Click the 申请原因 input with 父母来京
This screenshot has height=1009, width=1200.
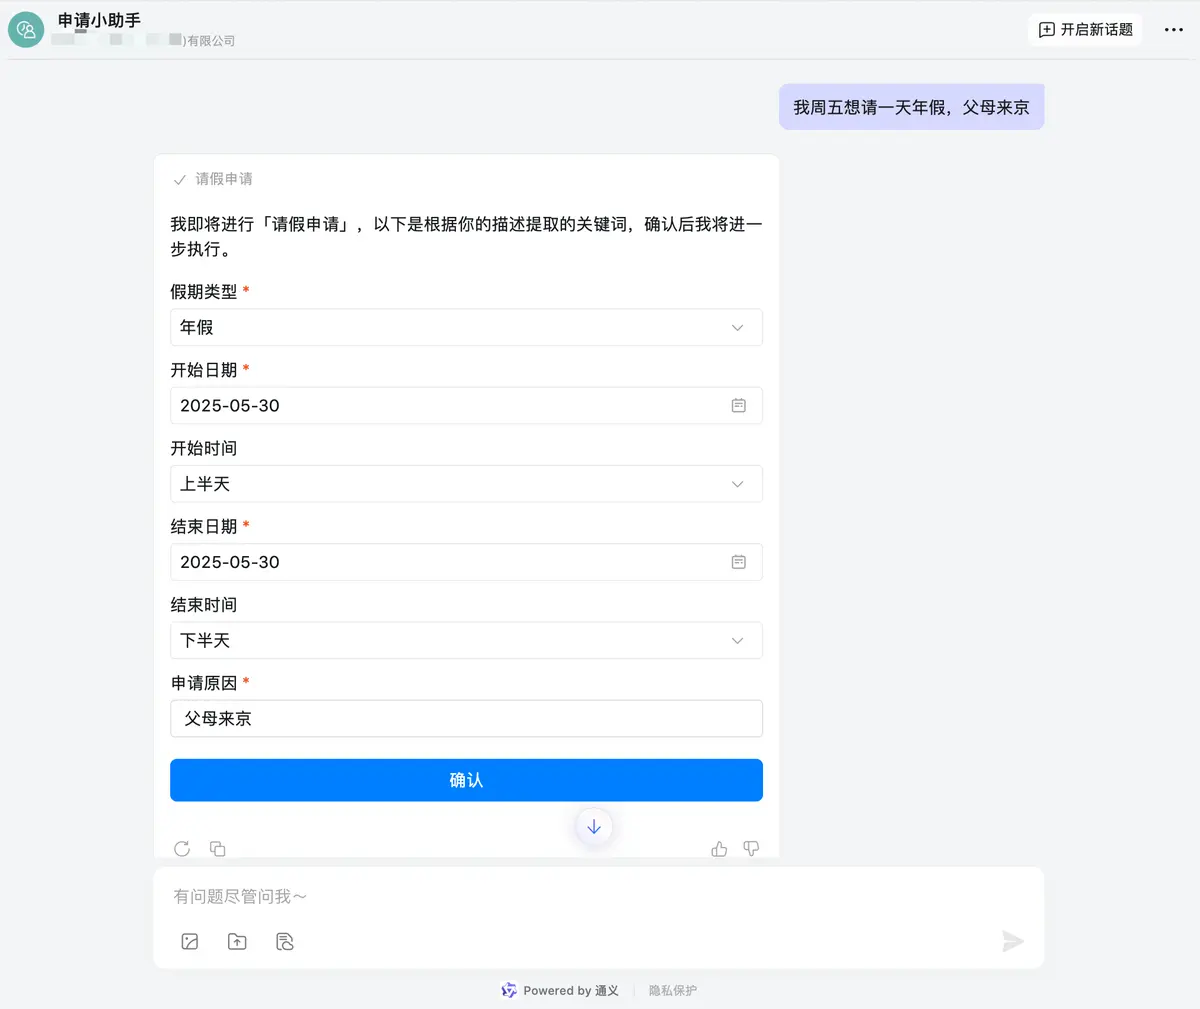point(466,718)
